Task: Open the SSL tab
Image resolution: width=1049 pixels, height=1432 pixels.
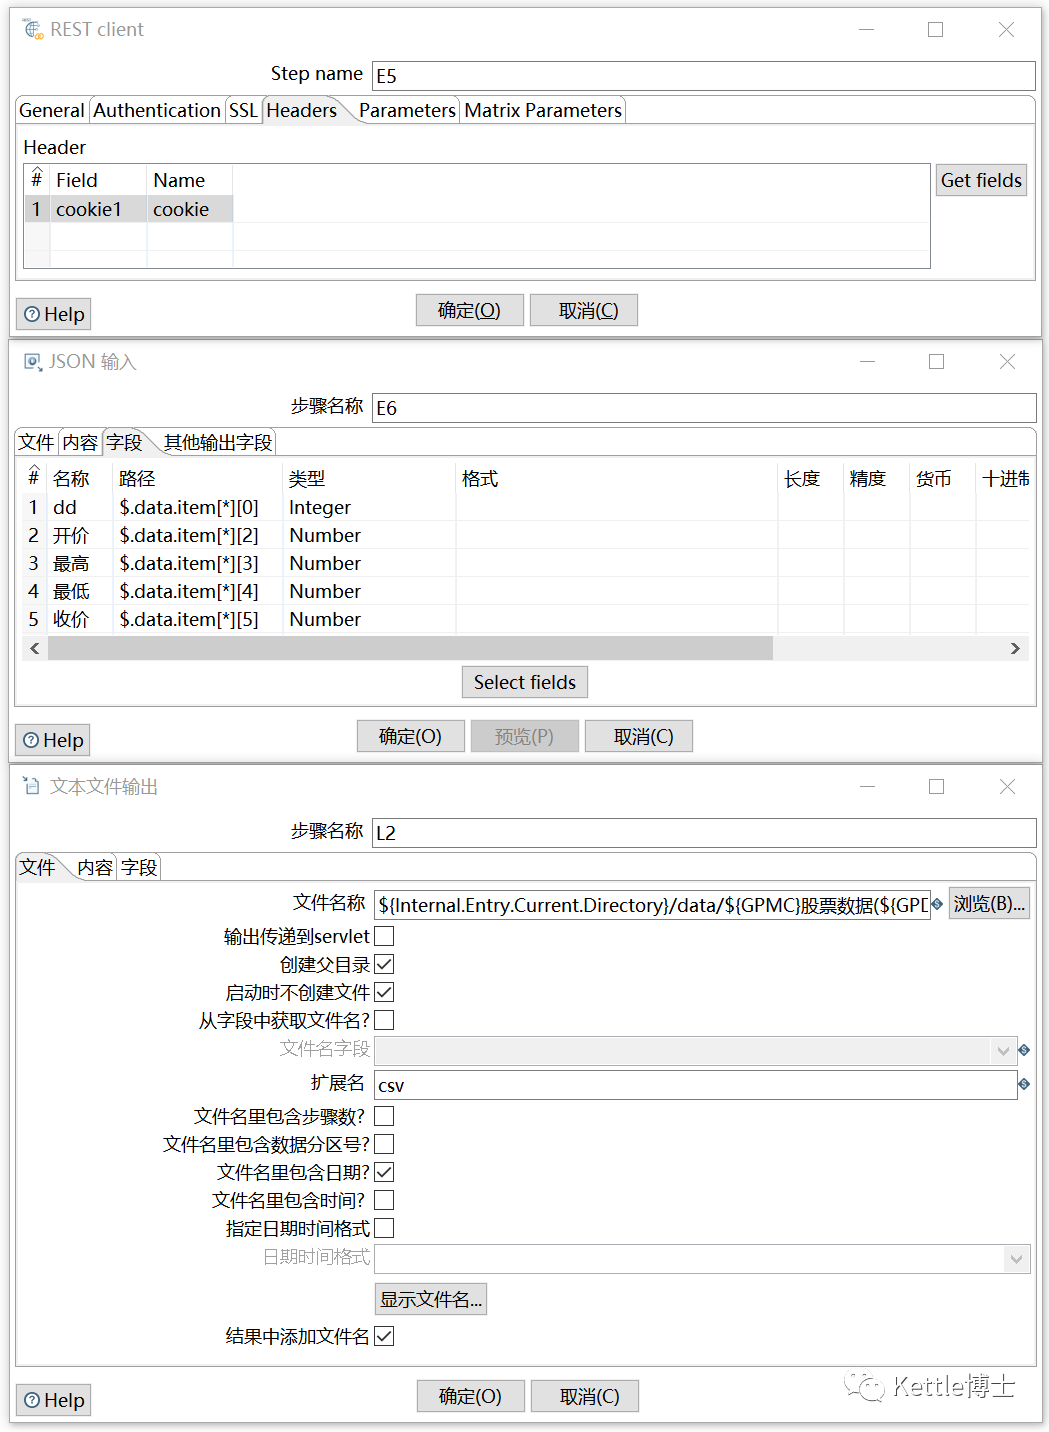Action: (x=243, y=110)
